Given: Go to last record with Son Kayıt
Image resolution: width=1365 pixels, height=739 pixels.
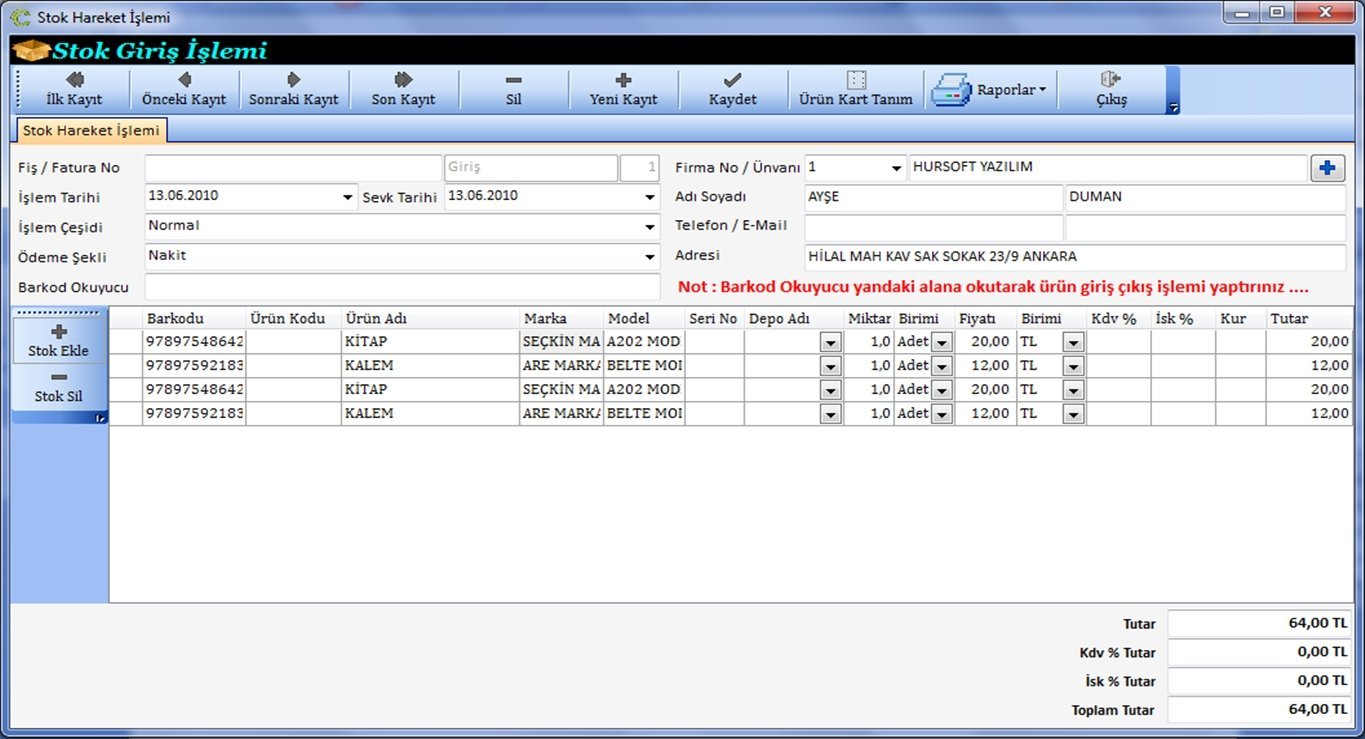Looking at the screenshot, I should pyautogui.click(x=403, y=89).
